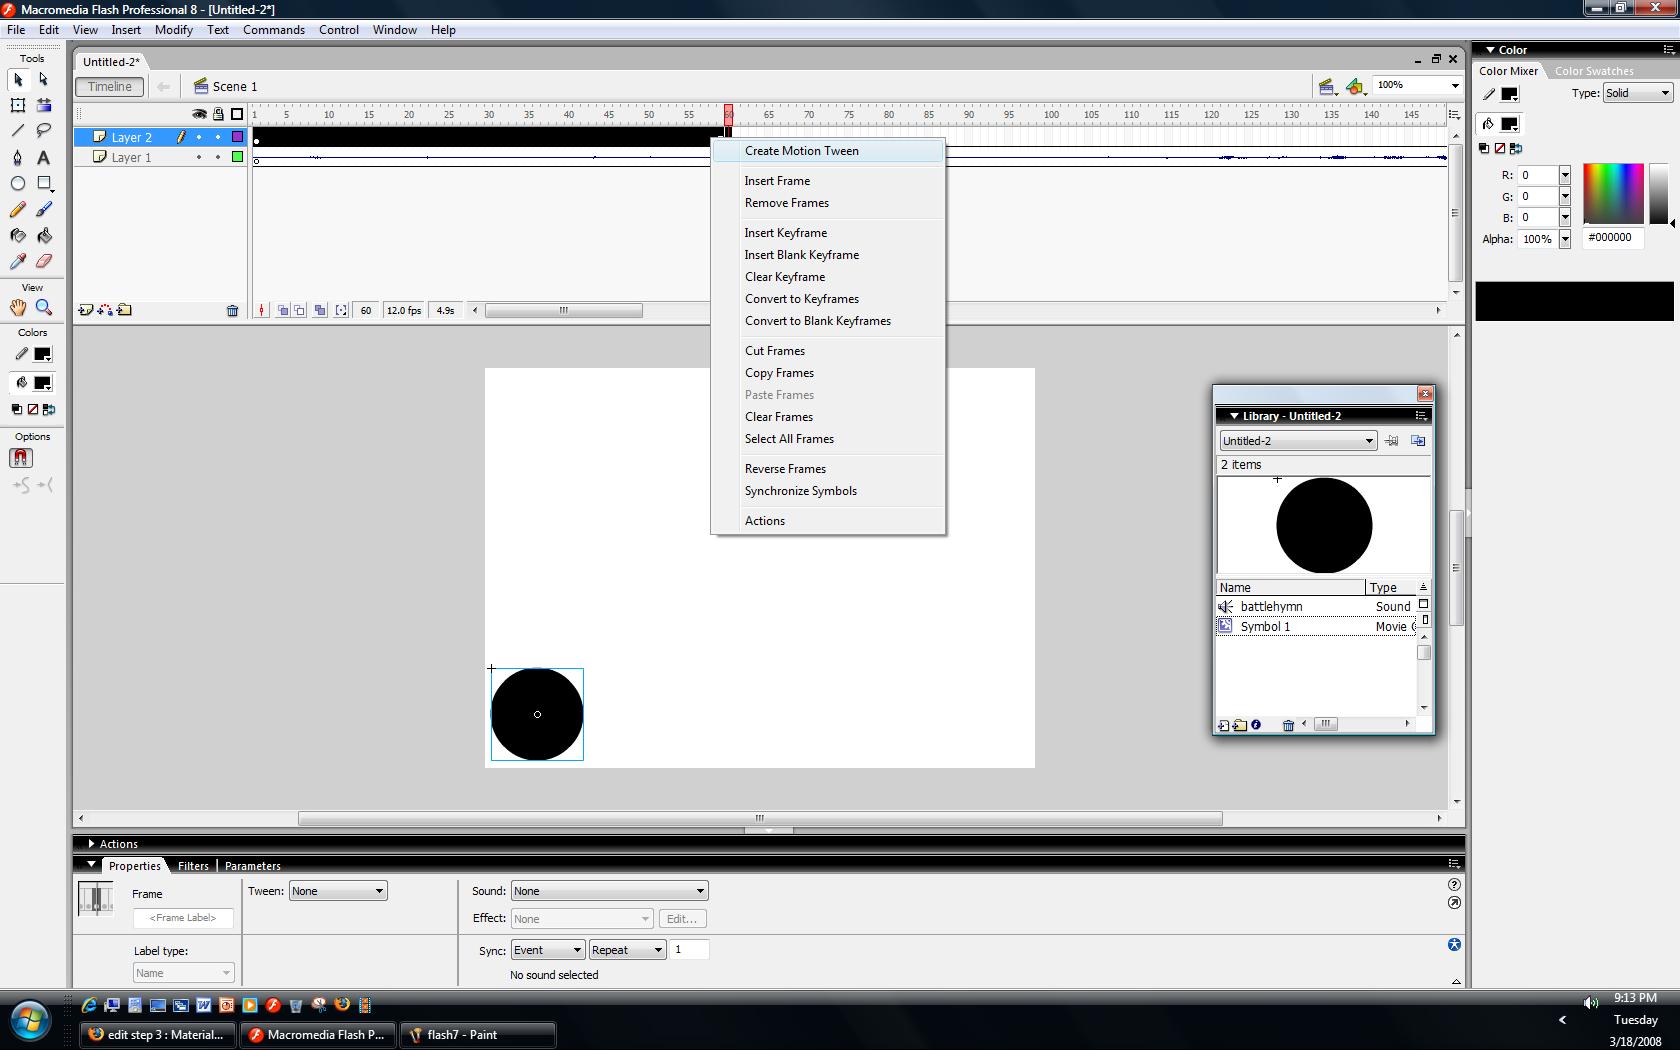Collapse the Library panel header

(1233, 415)
